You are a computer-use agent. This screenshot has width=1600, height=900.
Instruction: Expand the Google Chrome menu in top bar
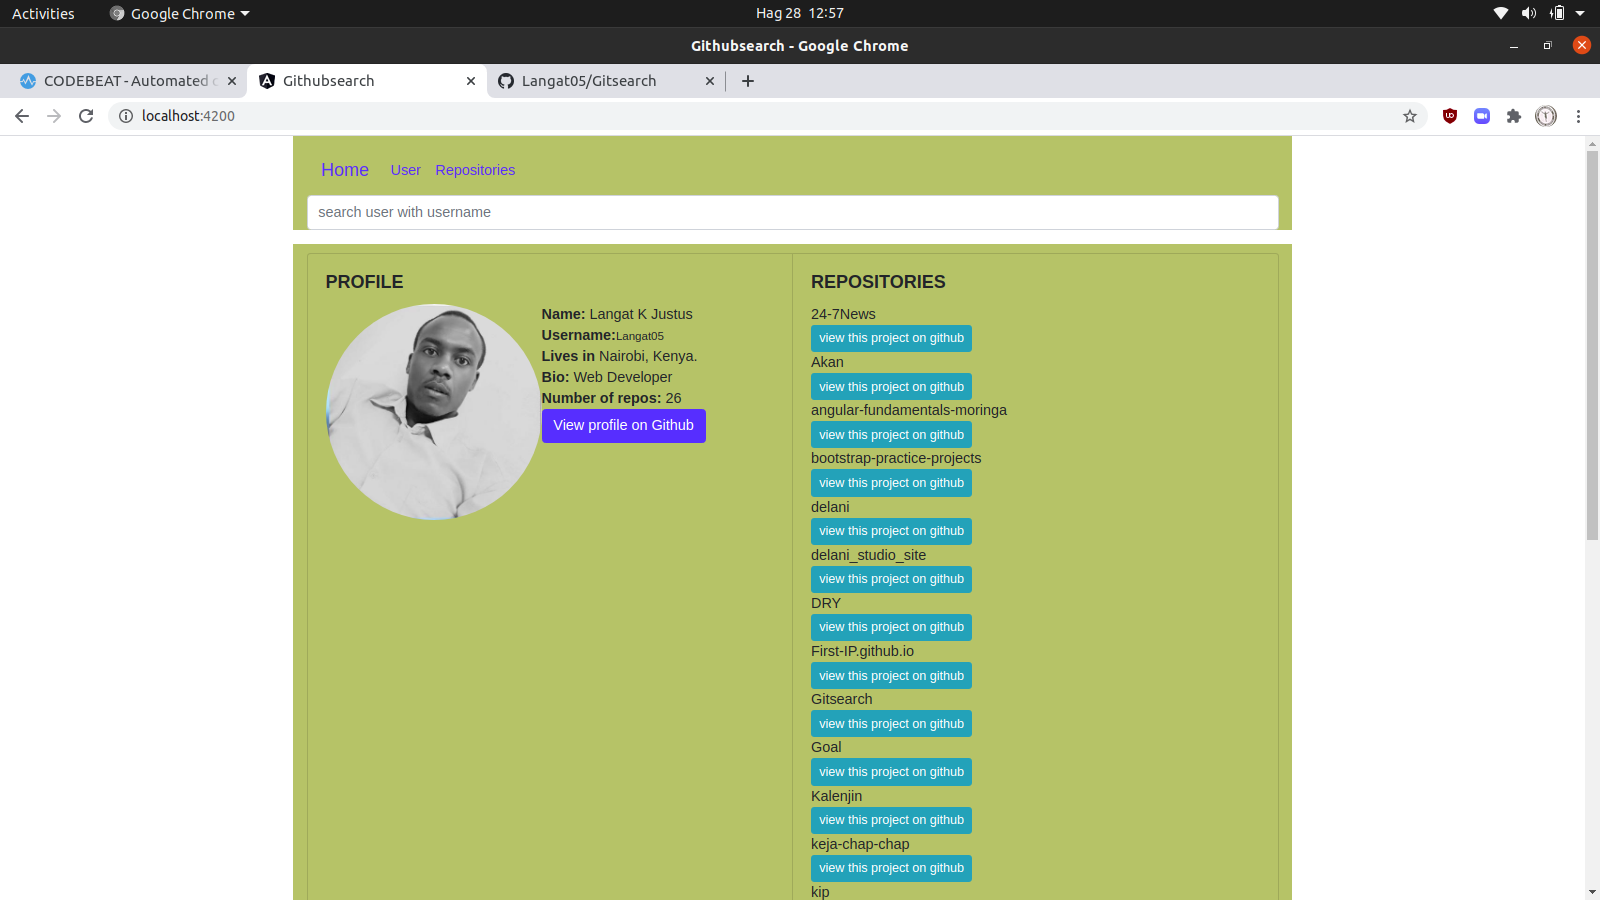(x=178, y=13)
